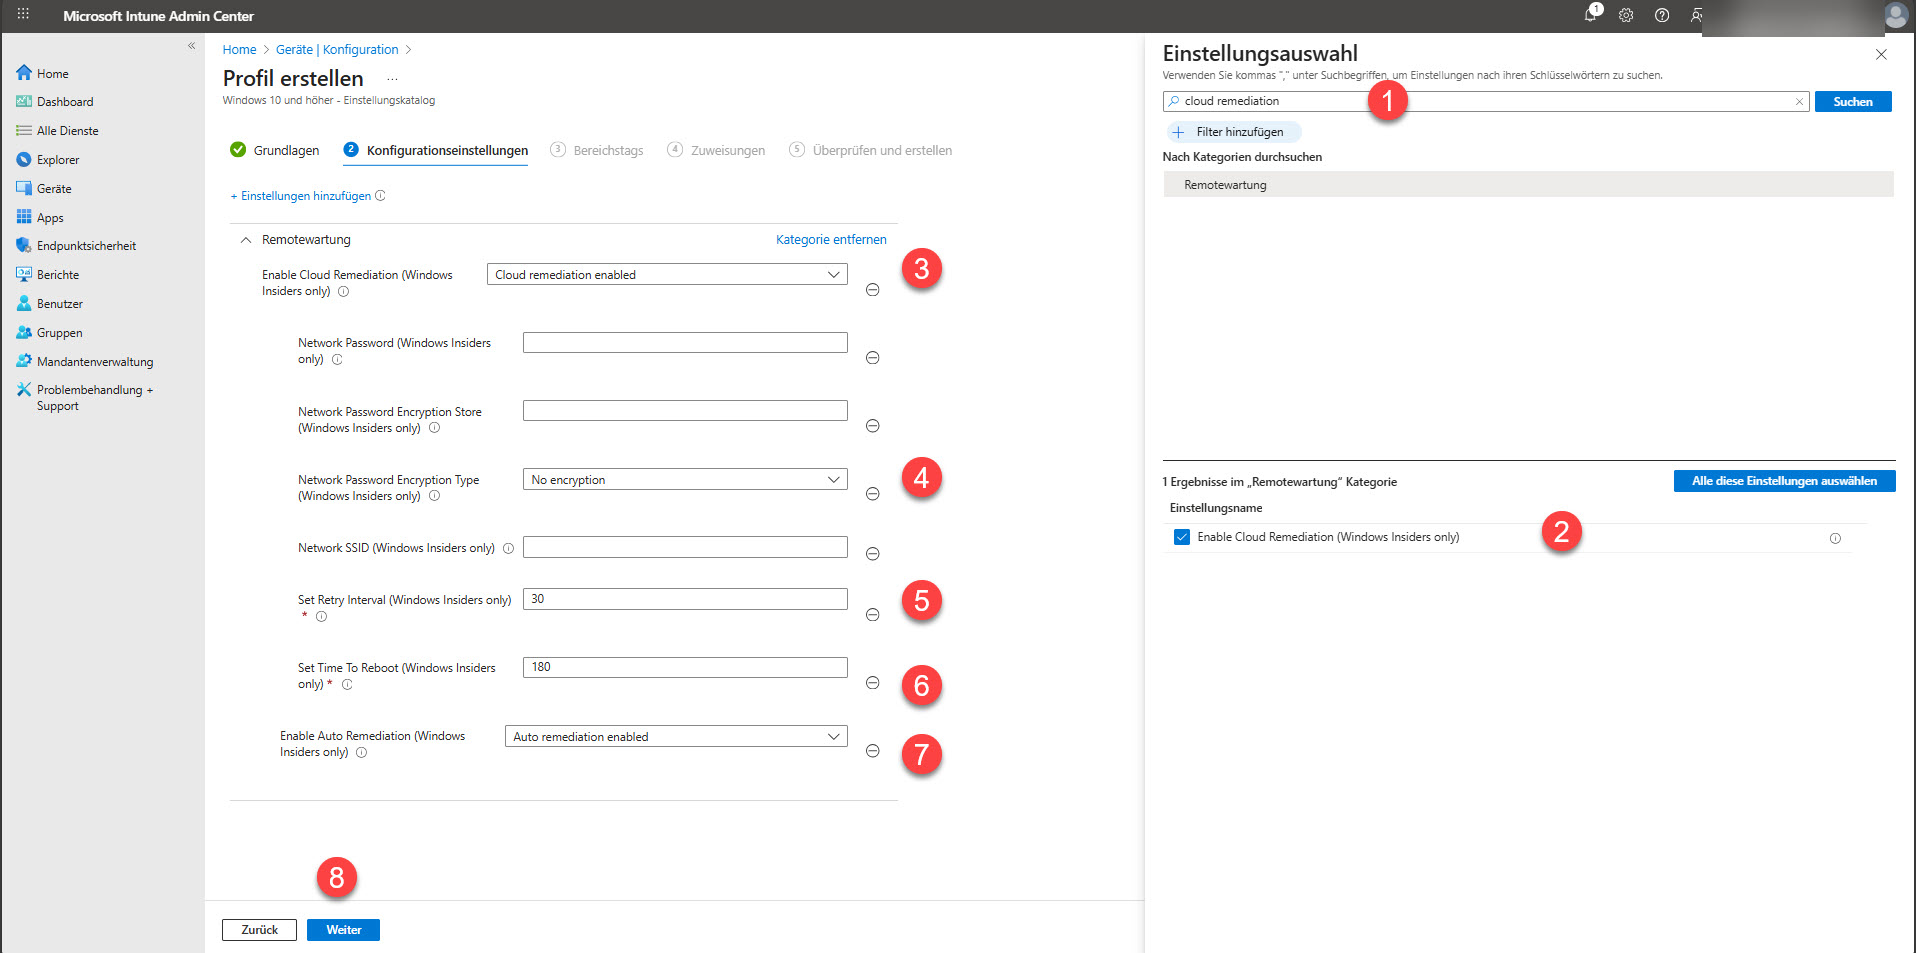Open Explorer in the sidebar
This screenshot has height=953, width=1916.
58,160
